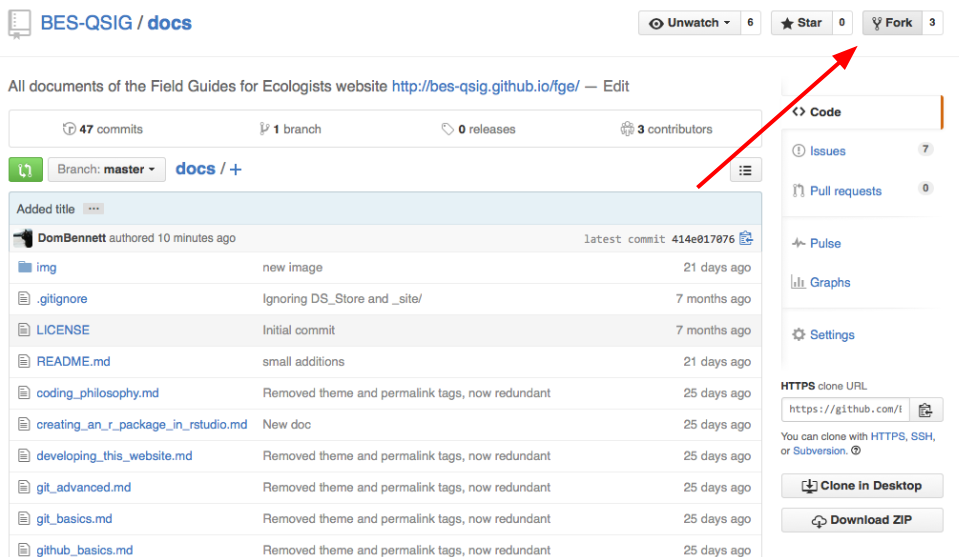Open DomBennett's profile link
959x557 pixels.
tap(72, 238)
